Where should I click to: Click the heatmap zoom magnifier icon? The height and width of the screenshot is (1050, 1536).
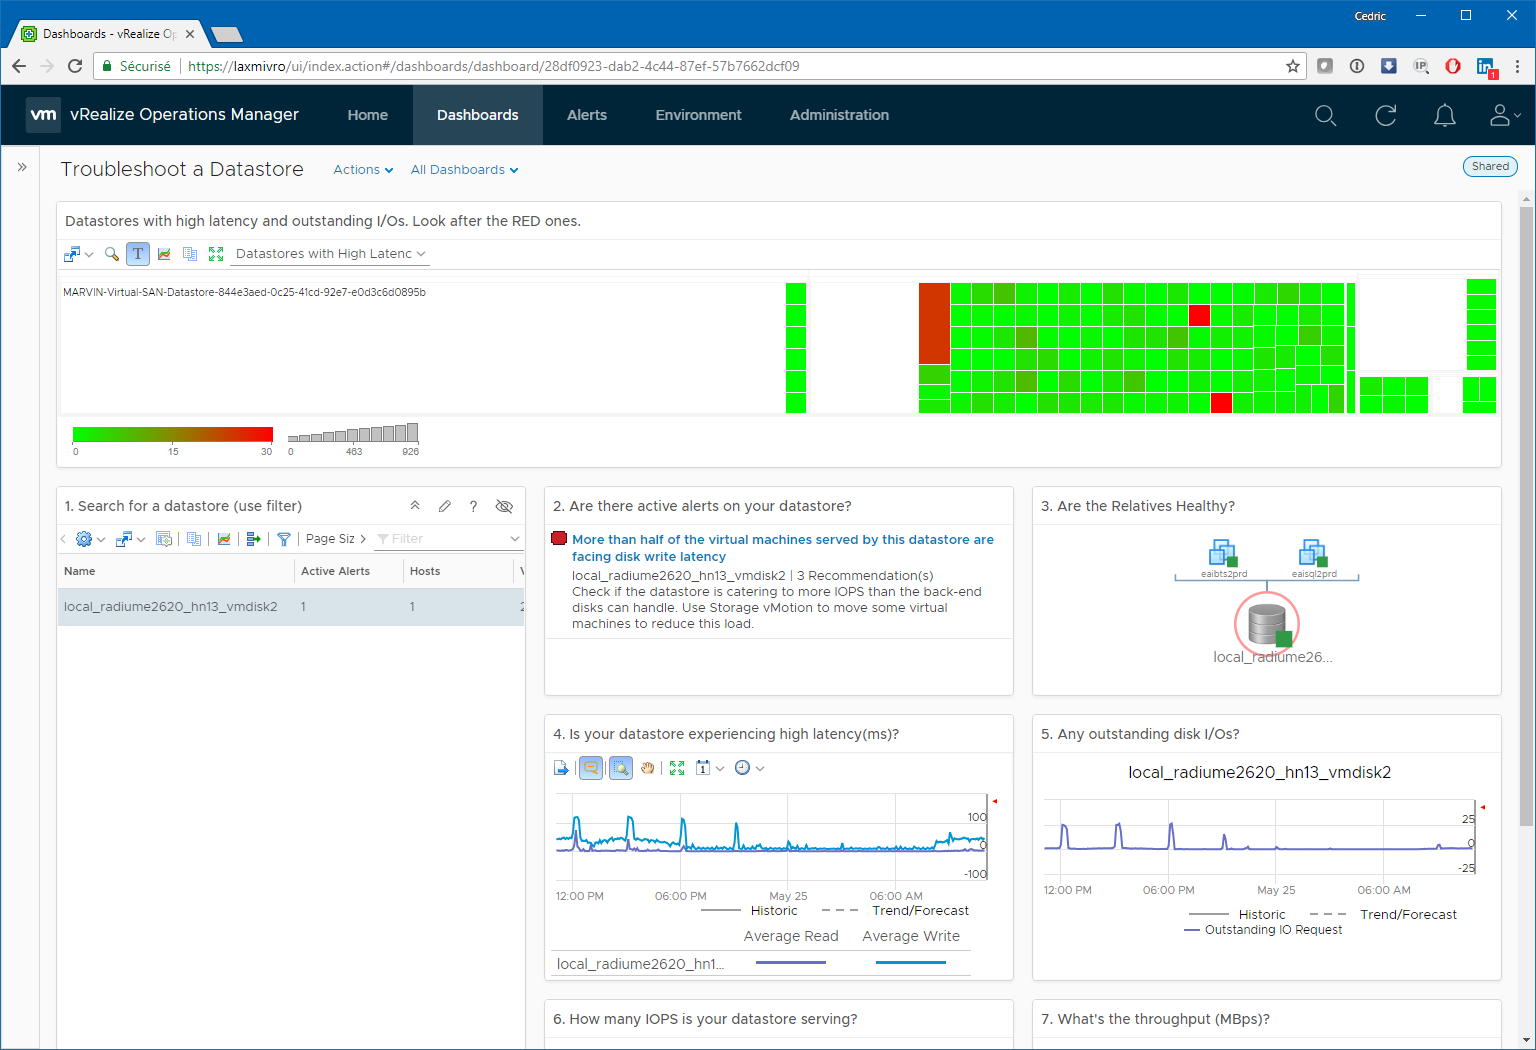pos(112,254)
